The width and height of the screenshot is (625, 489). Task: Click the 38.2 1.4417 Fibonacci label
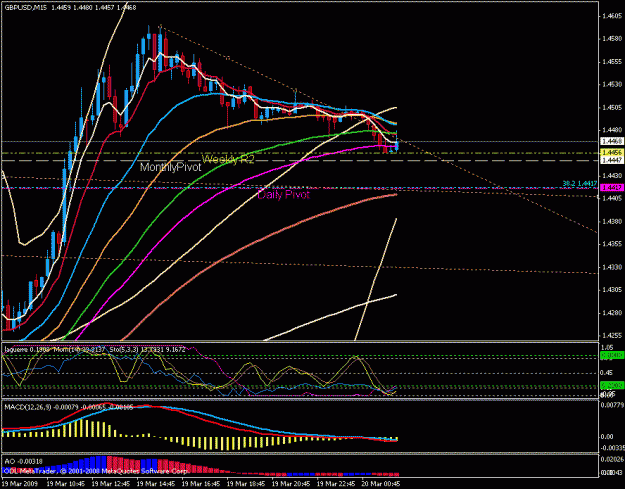pyautogui.click(x=580, y=183)
